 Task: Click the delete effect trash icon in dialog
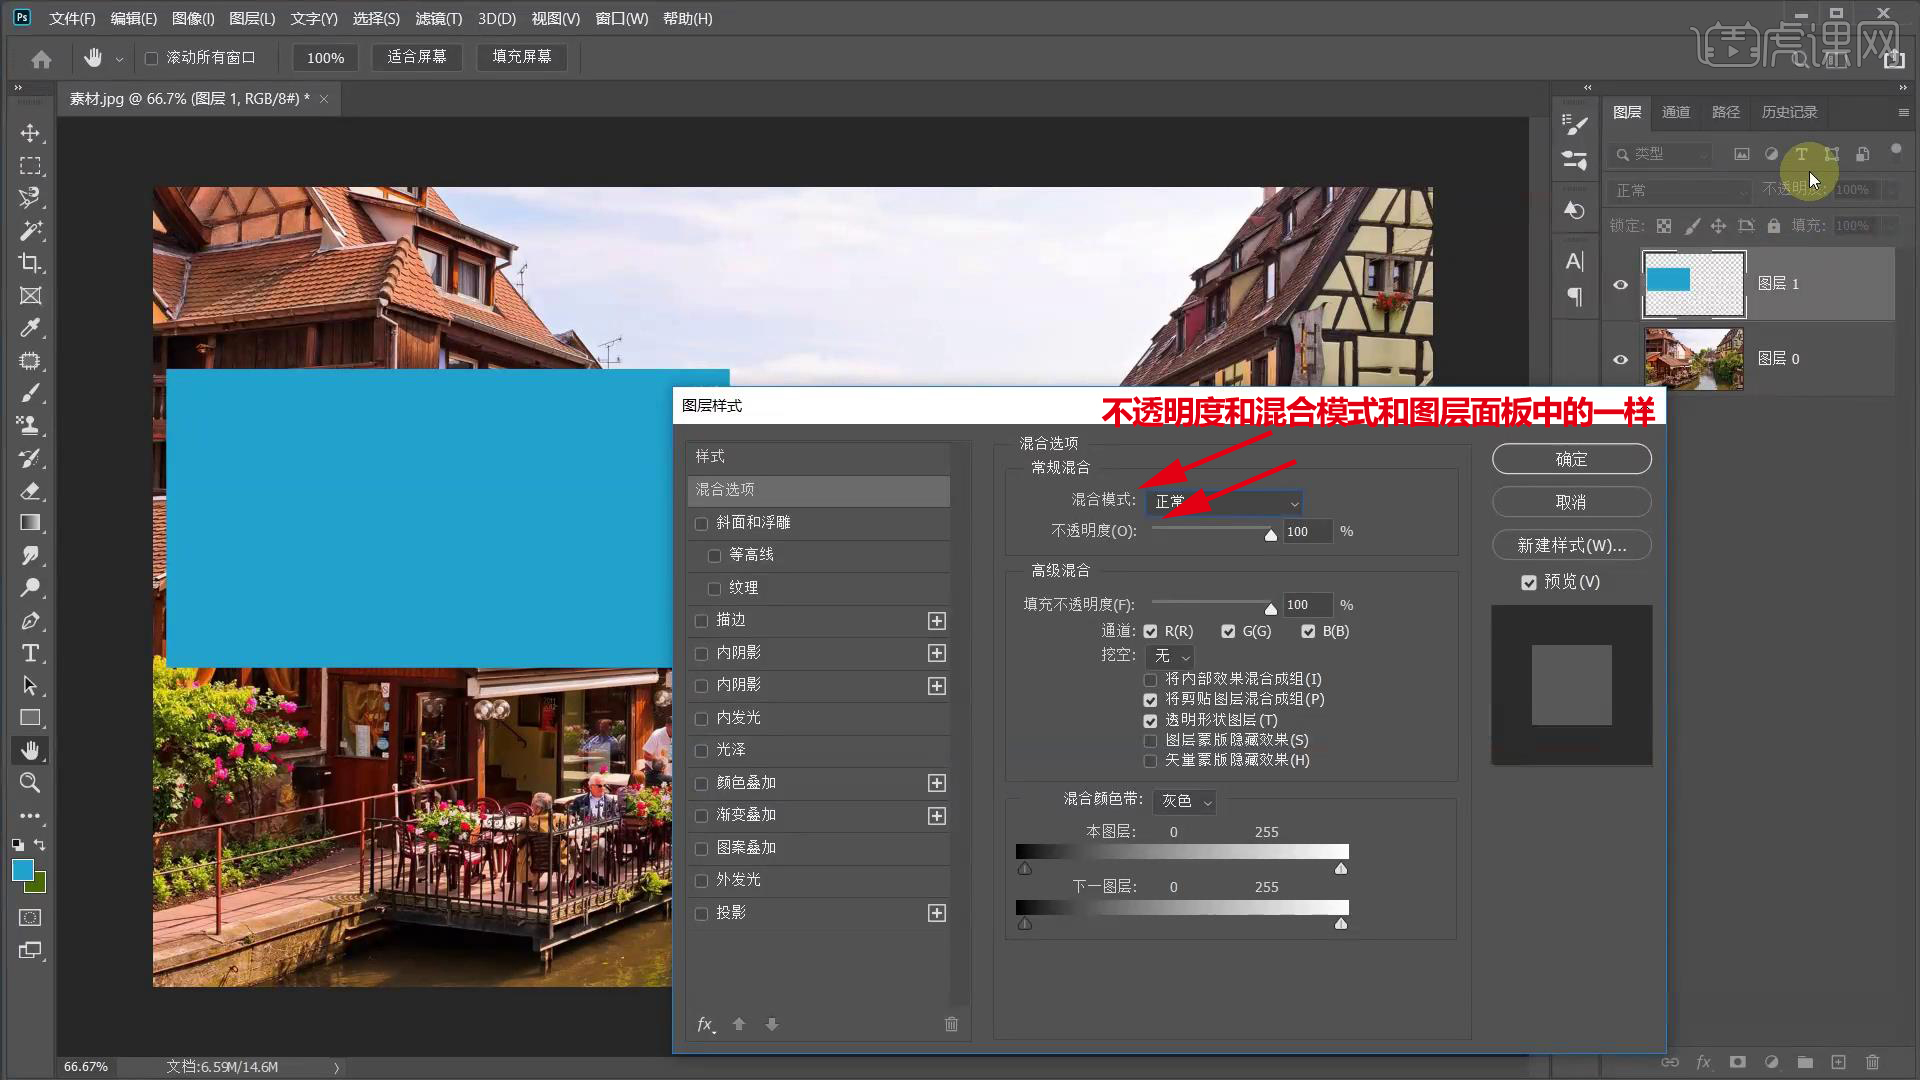(951, 1024)
